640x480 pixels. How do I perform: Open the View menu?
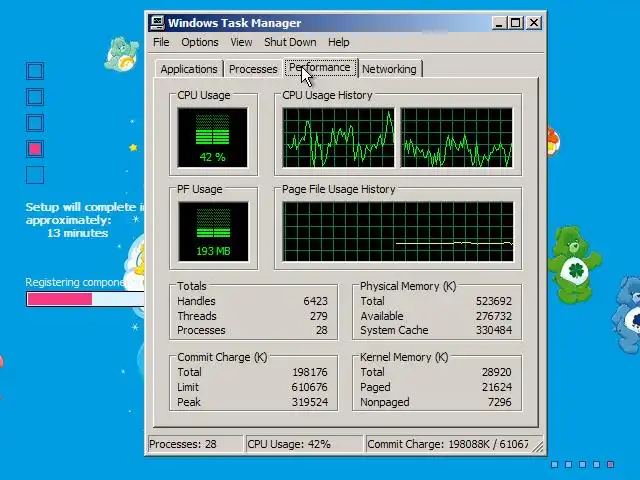coord(241,42)
